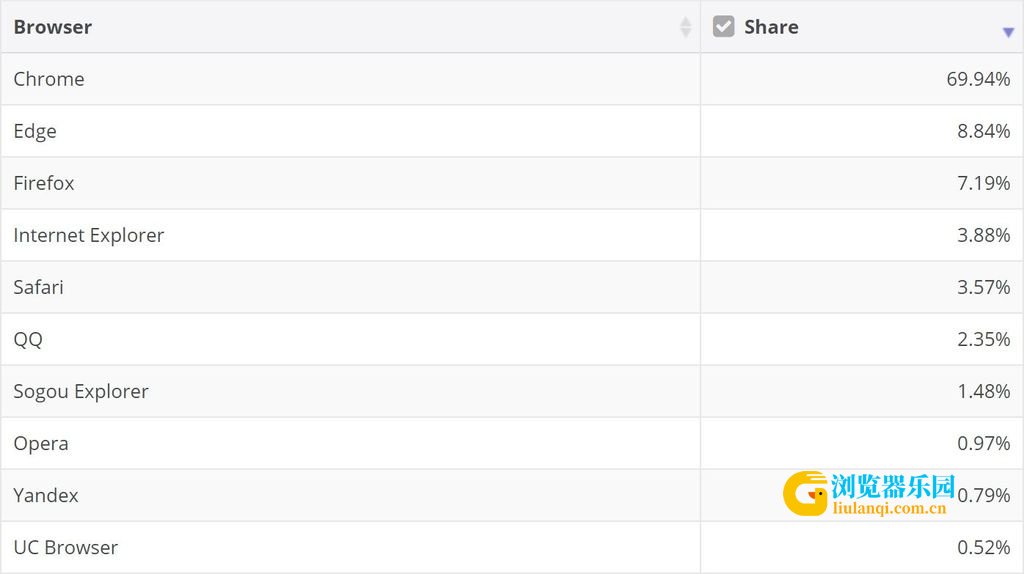This screenshot has height=574, width=1024.
Task: Open the liulanqi.com.cn watermark link
Action: pyautogui.click(x=888, y=508)
